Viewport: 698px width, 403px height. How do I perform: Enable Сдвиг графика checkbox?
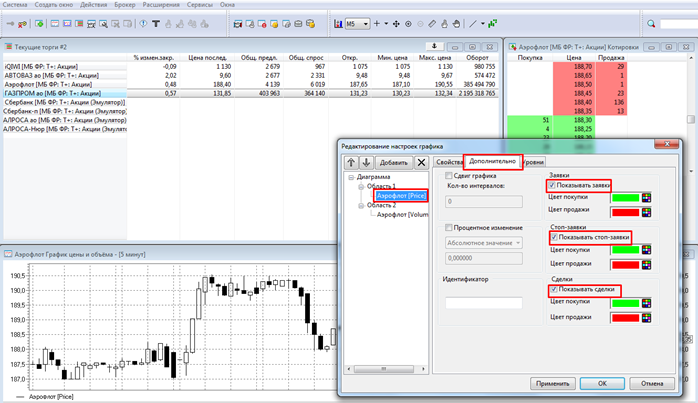point(449,175)
